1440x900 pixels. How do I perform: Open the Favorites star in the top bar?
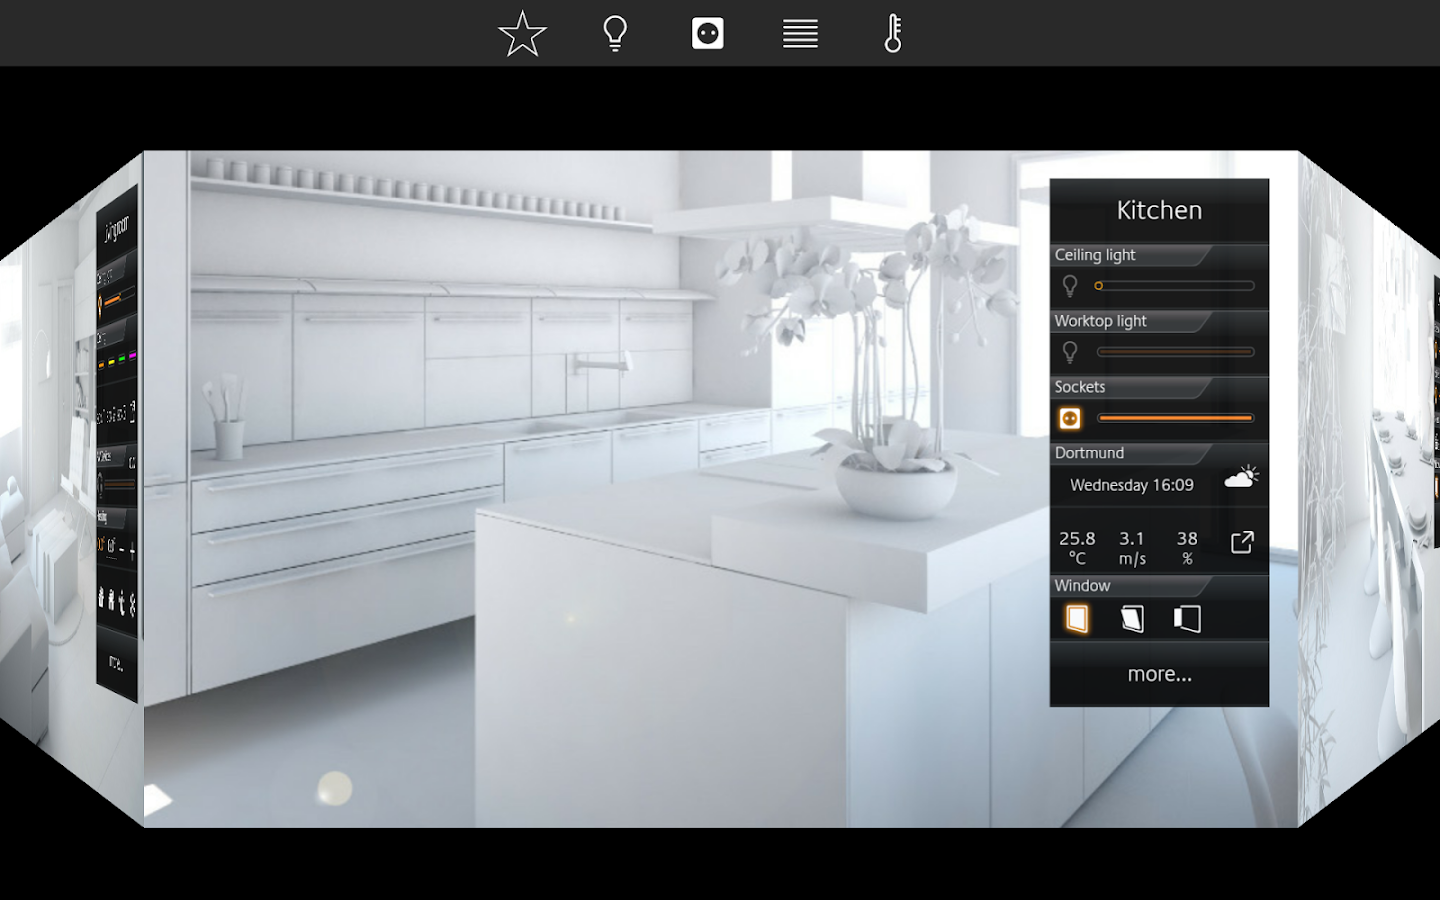coord(522,33)
